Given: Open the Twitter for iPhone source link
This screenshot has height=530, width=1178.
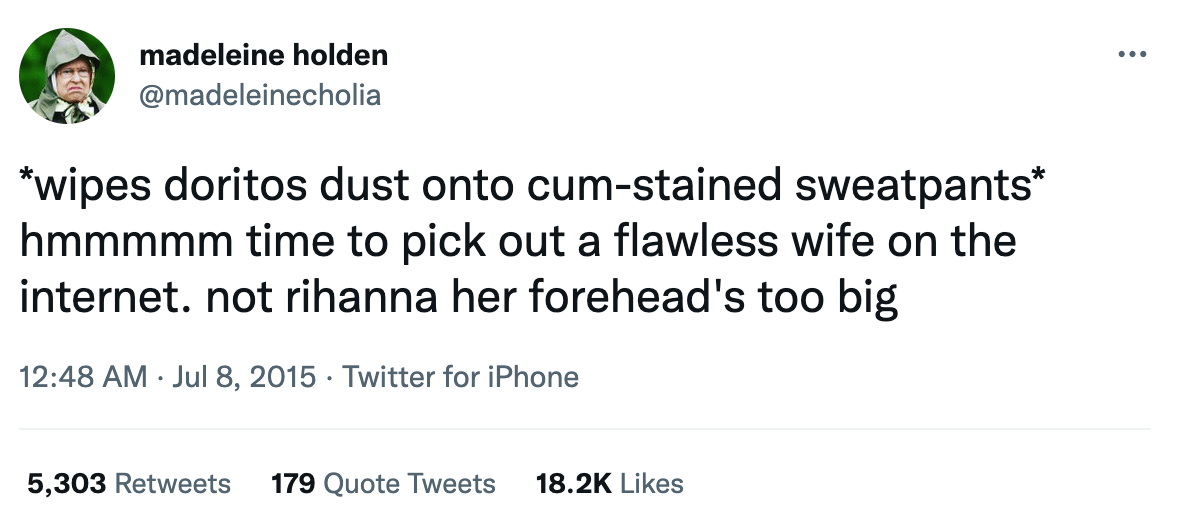Looking at the screenshot, I should tap(460, 377).
